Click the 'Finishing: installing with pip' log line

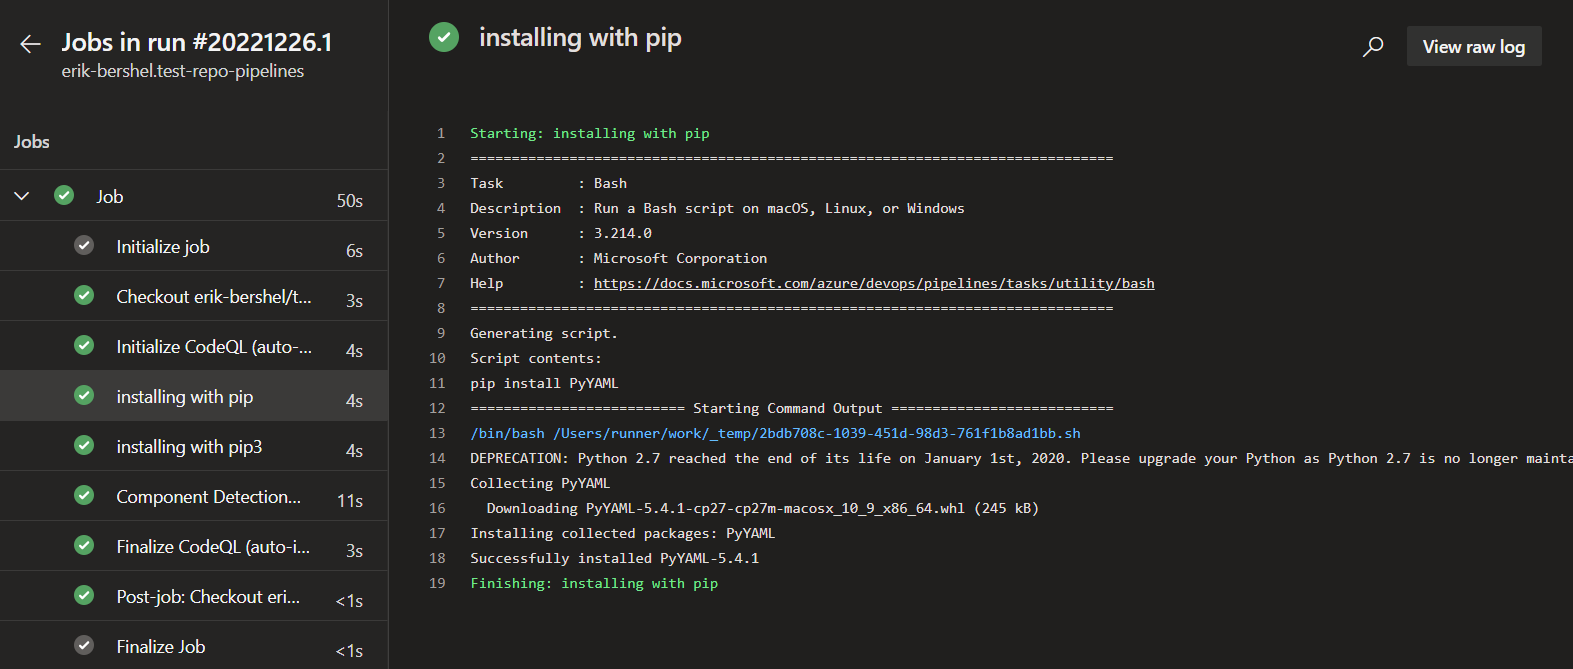594,583
